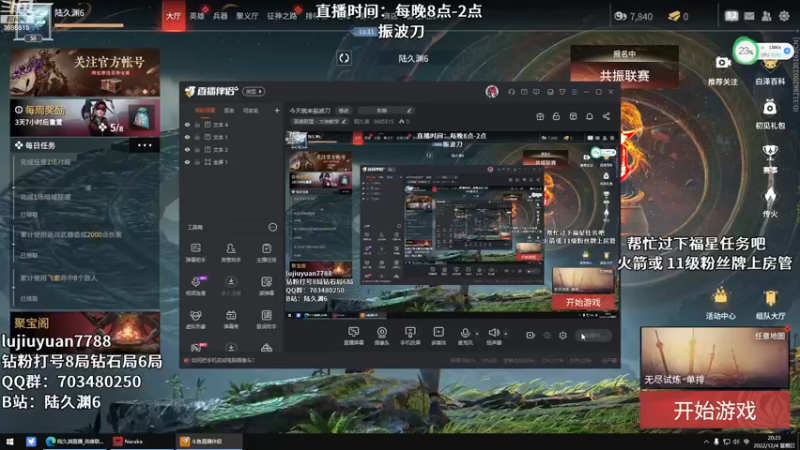This screenshot has height=450, width=800.
Task: Open the voice tool with purple badge
Action: [x=196, y=286]
